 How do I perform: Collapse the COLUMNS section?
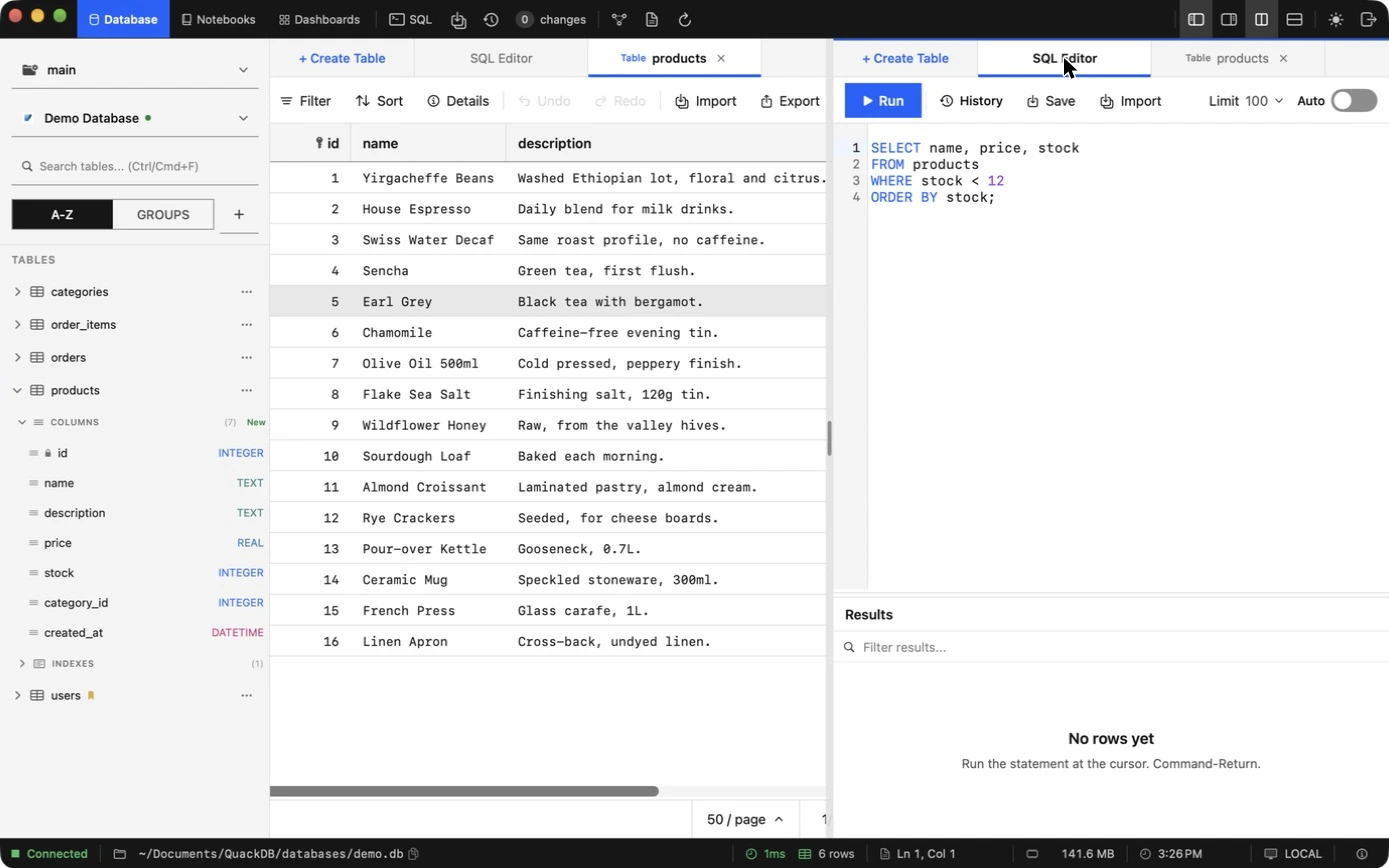[22, 422]
